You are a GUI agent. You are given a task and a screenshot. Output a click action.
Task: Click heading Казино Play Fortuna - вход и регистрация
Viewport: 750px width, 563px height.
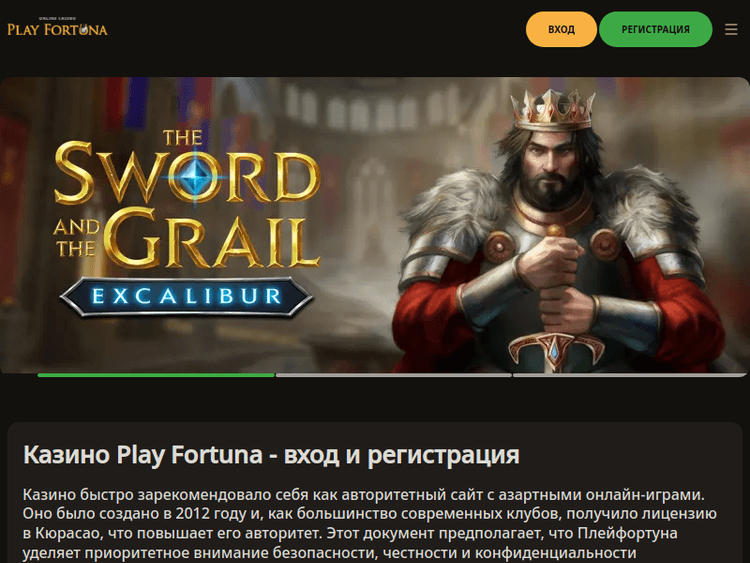(271, 454)
